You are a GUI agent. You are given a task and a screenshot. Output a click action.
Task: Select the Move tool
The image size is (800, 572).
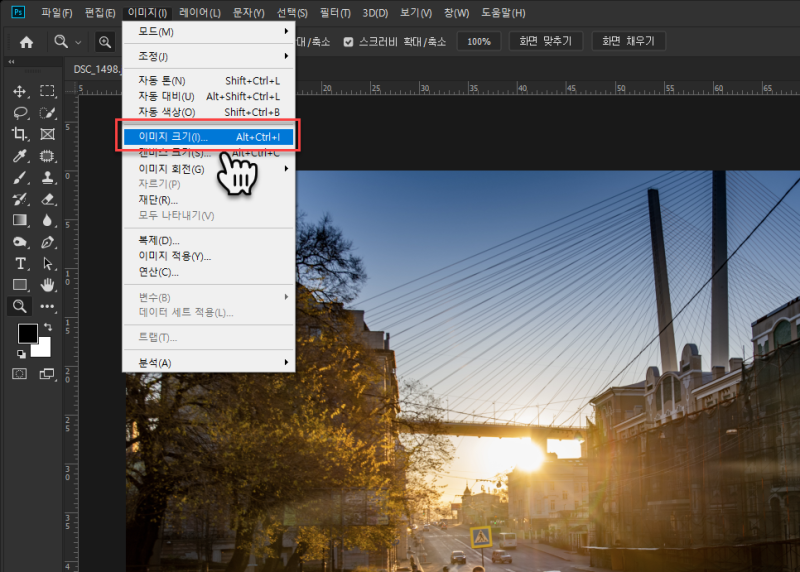click(19, 91)
